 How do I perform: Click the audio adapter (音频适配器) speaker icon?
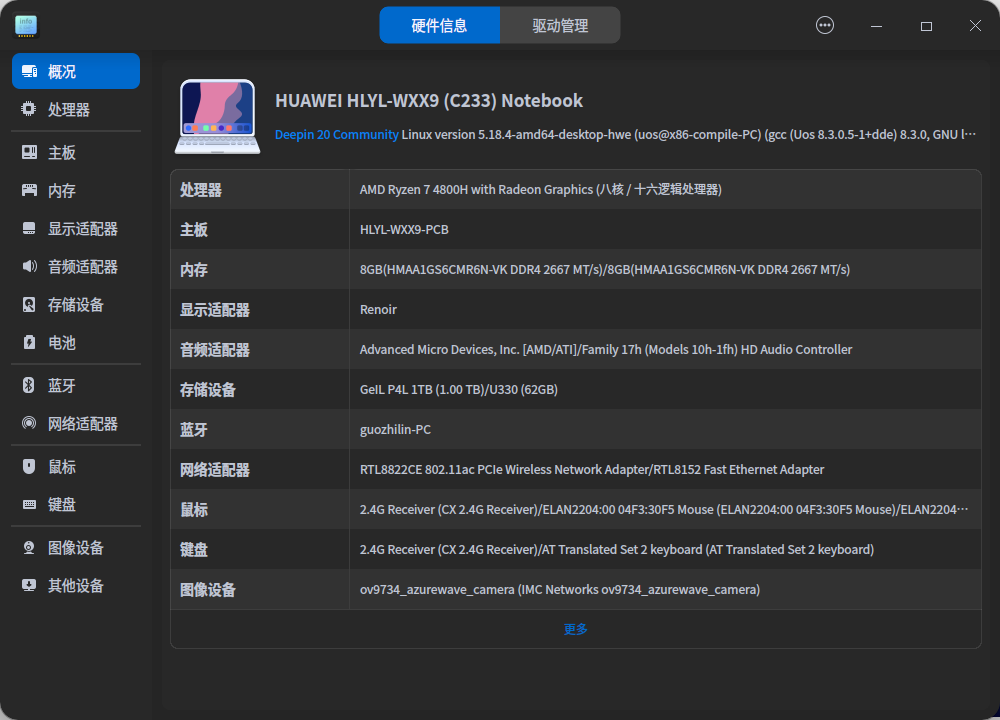coord(29,266)
